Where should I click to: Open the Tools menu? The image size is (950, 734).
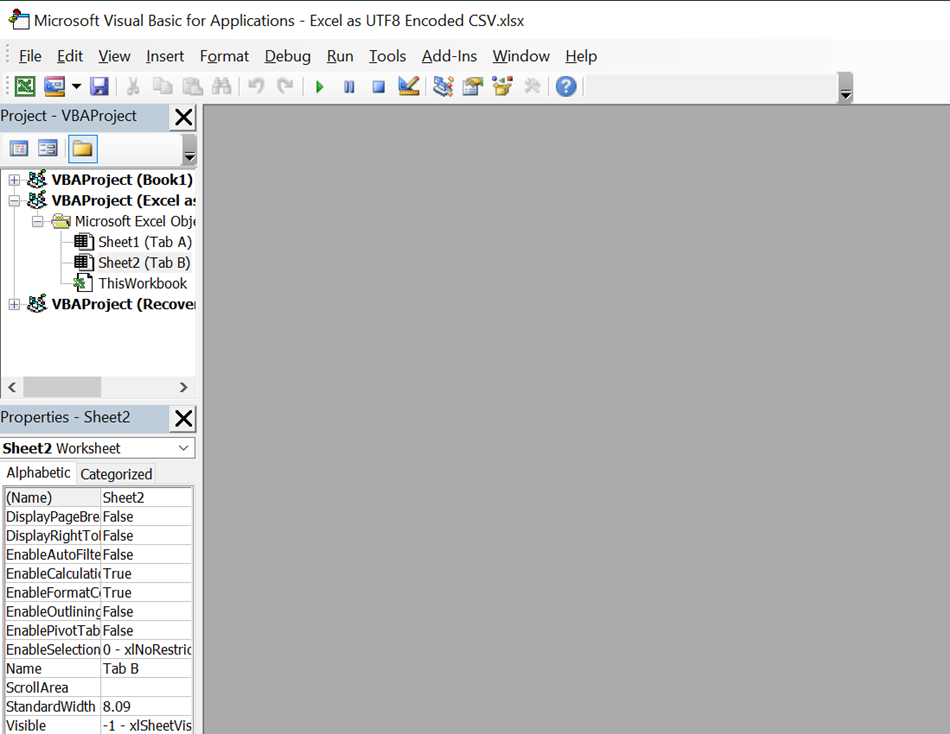[x=387, y=56]
